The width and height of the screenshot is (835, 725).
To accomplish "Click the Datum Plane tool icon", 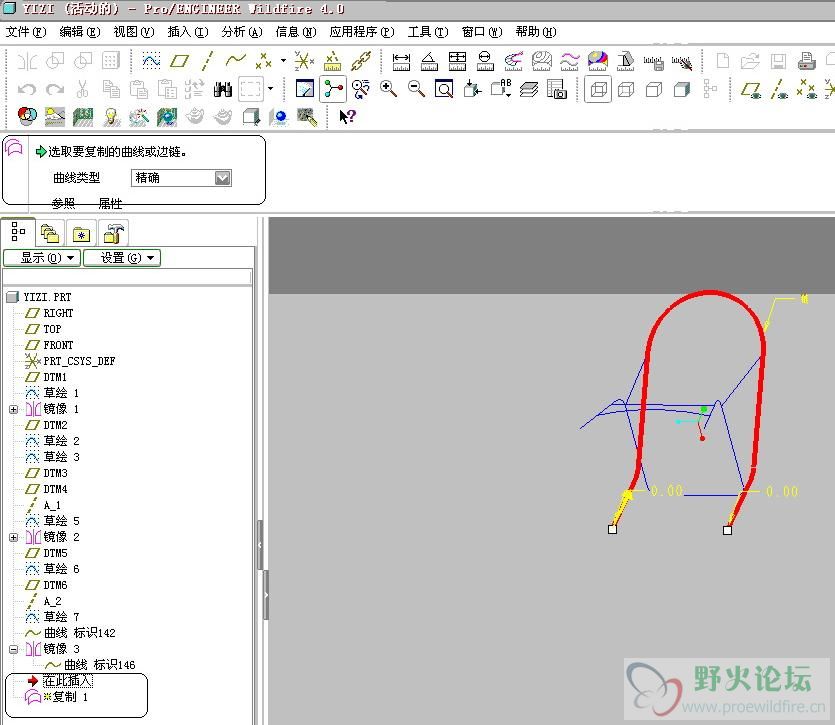I will click(x=179, y=61).
